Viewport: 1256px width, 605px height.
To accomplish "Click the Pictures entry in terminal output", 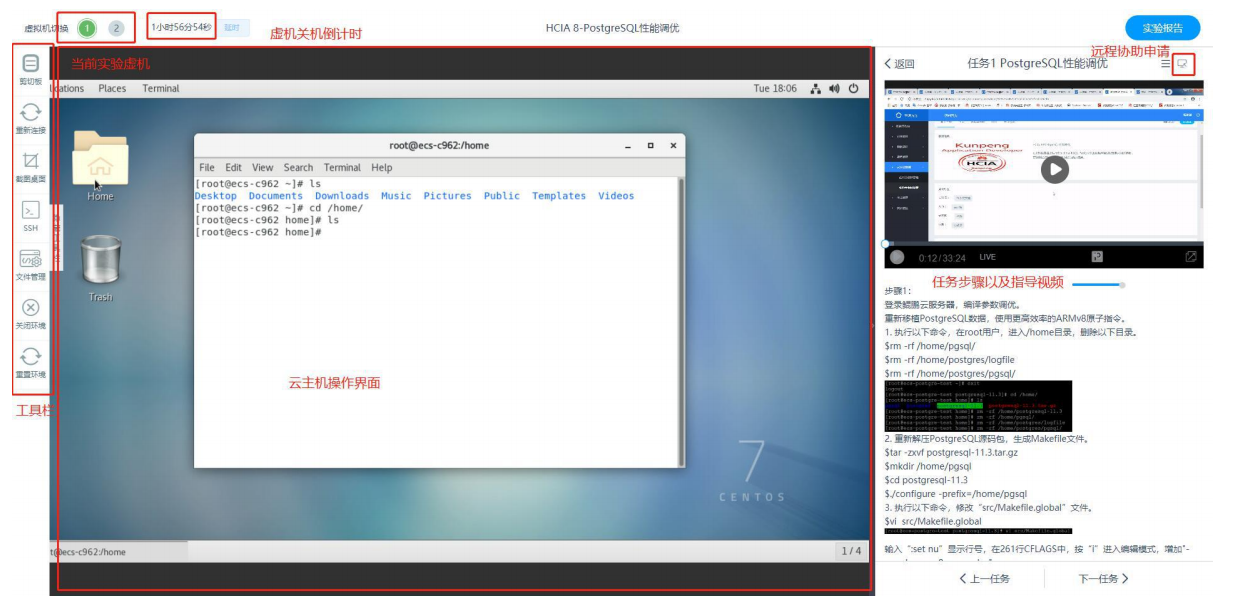I will pos(447,196).
